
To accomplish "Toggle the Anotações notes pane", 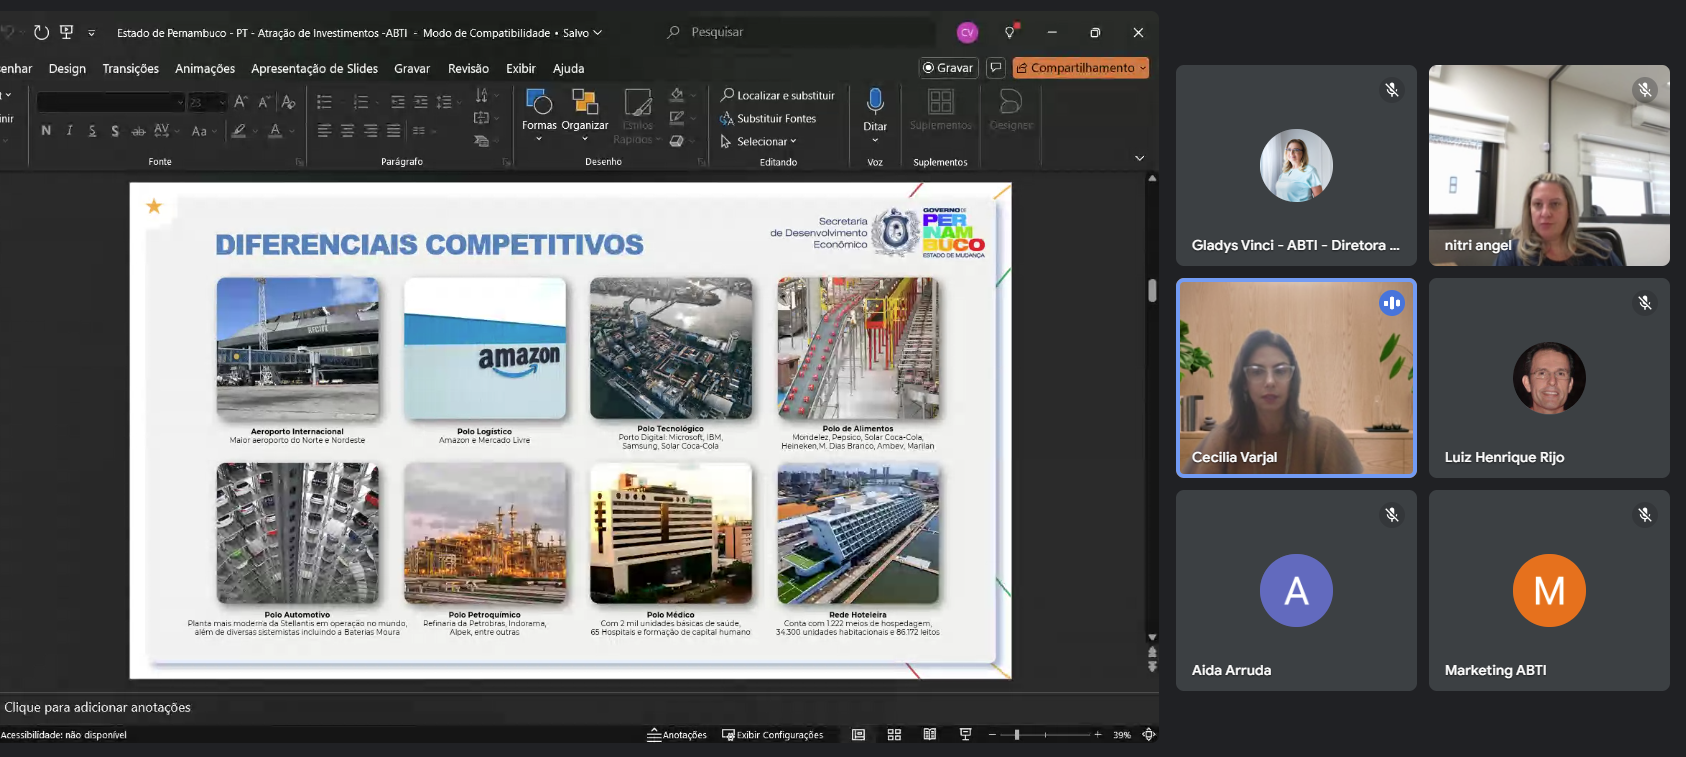I will click(677, 735).
